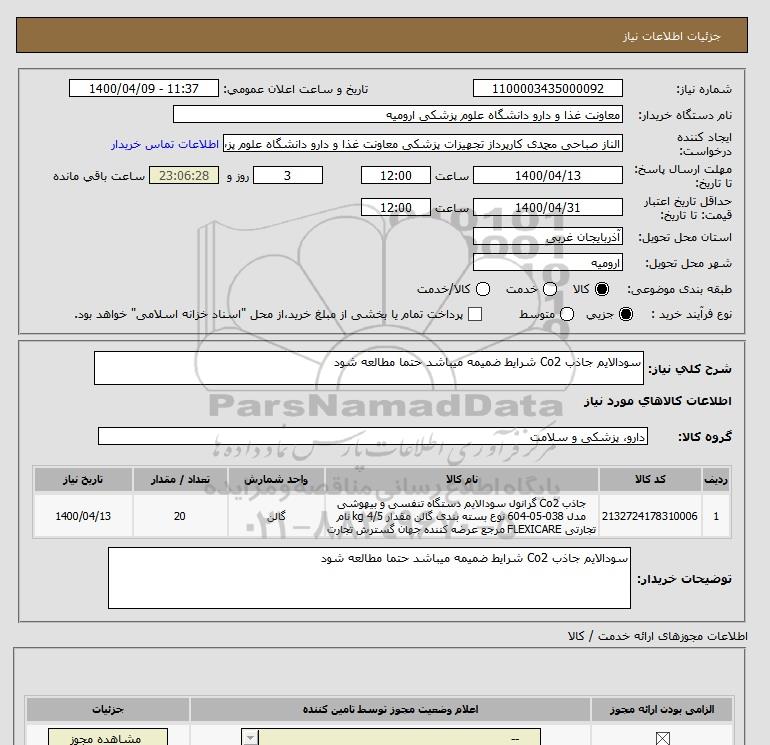The height and width of the screenshot is (745, 770).
Task: Click the جزئیات اطلاعات نیاز page title
Action: (671, 36)
